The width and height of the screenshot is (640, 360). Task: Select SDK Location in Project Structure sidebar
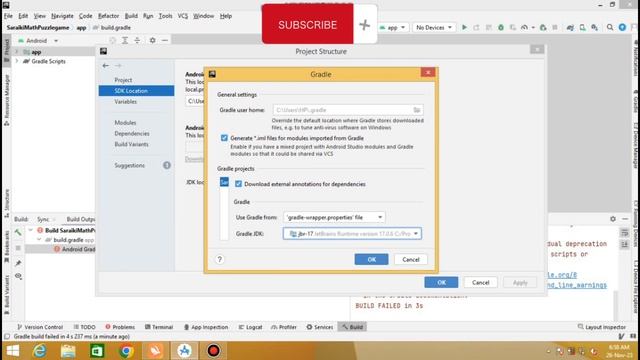tap(136, 91)
